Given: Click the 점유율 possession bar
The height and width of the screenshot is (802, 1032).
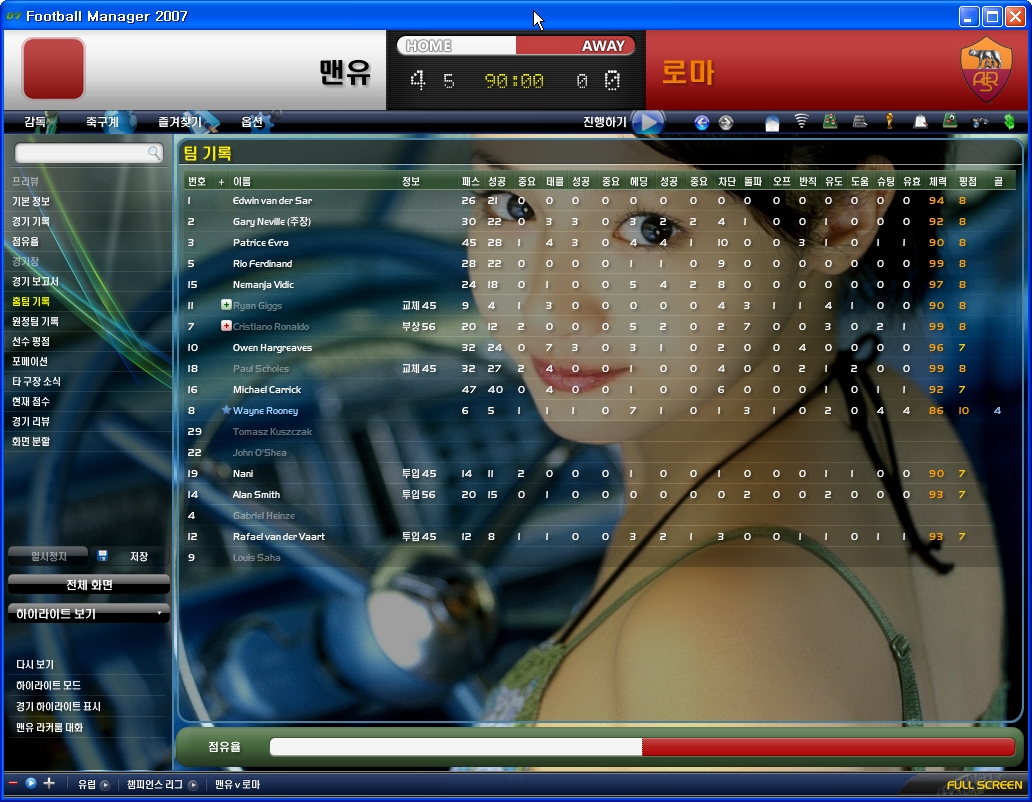Looking at the screenshot, I should 642,747.
